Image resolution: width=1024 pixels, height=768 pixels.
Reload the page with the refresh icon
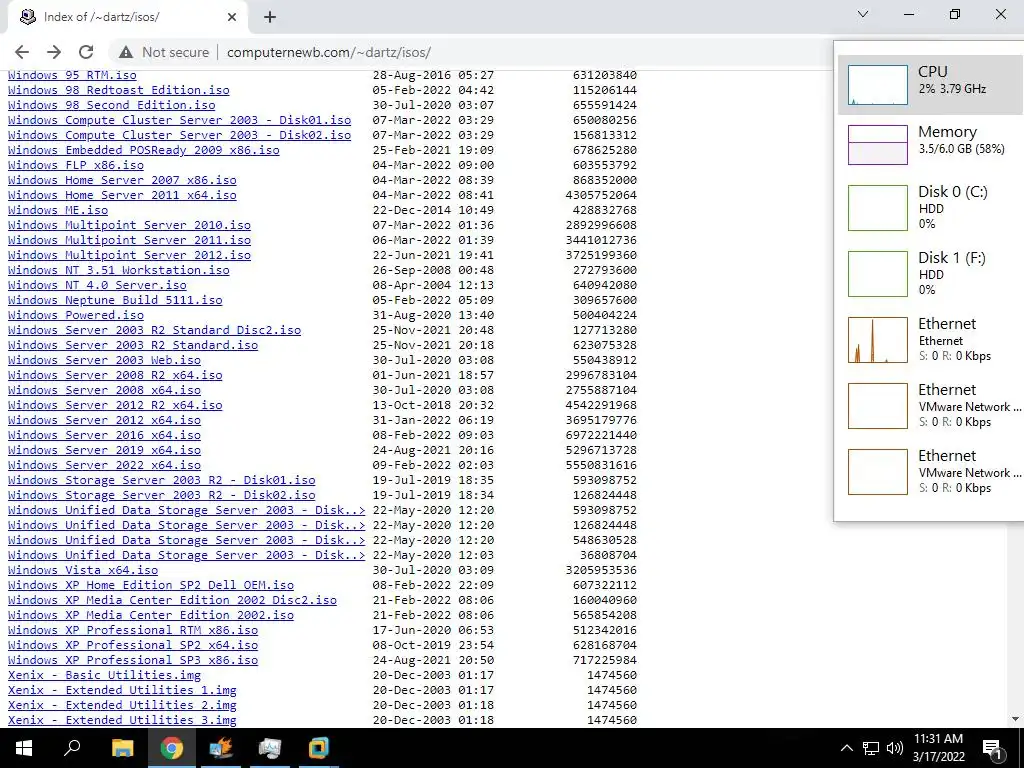click(x=86, y=52)
